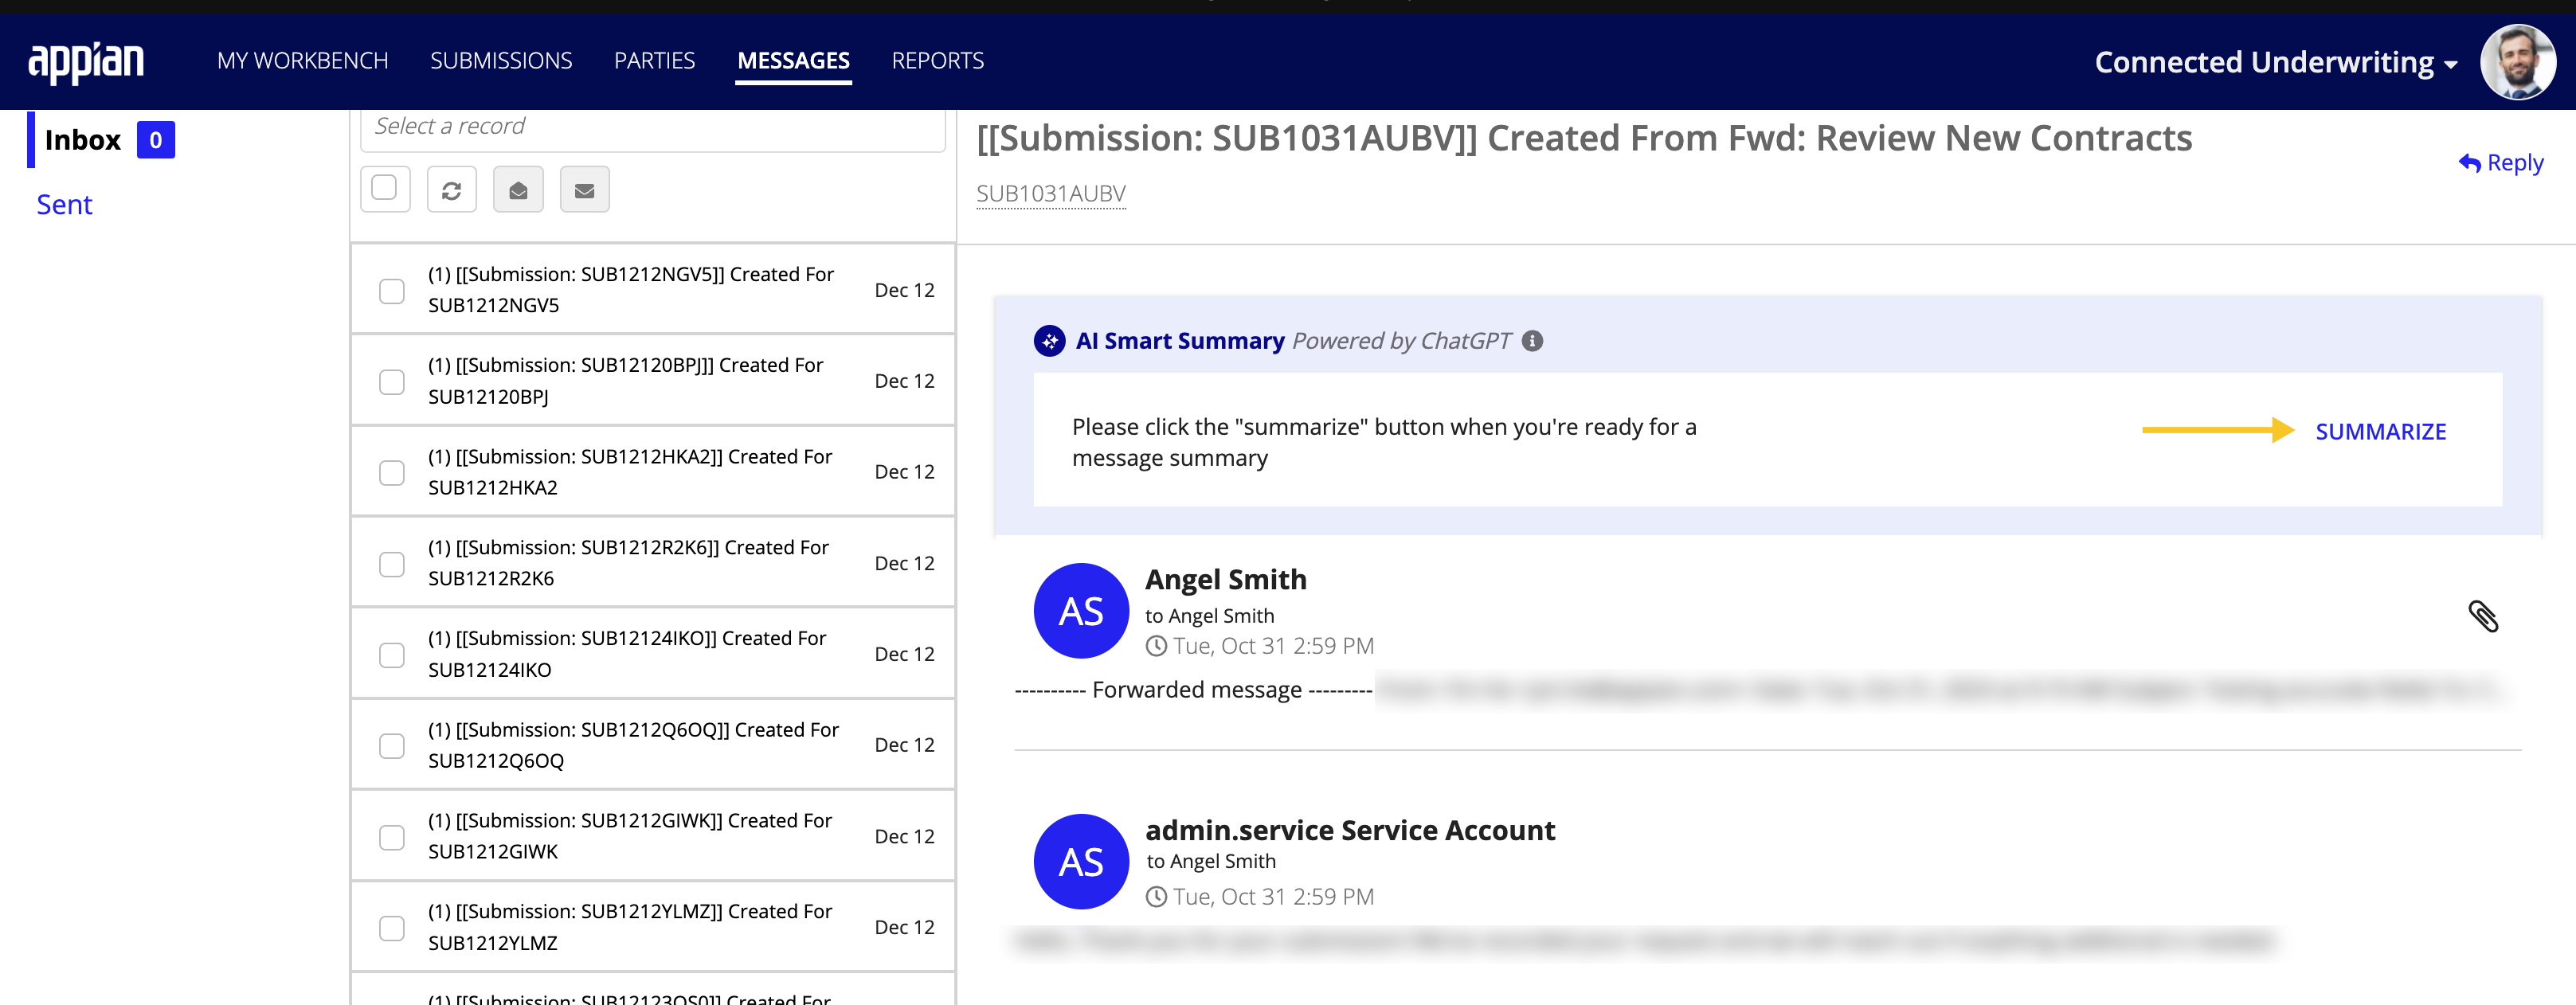Open the Sent folder

click(64, 205)
